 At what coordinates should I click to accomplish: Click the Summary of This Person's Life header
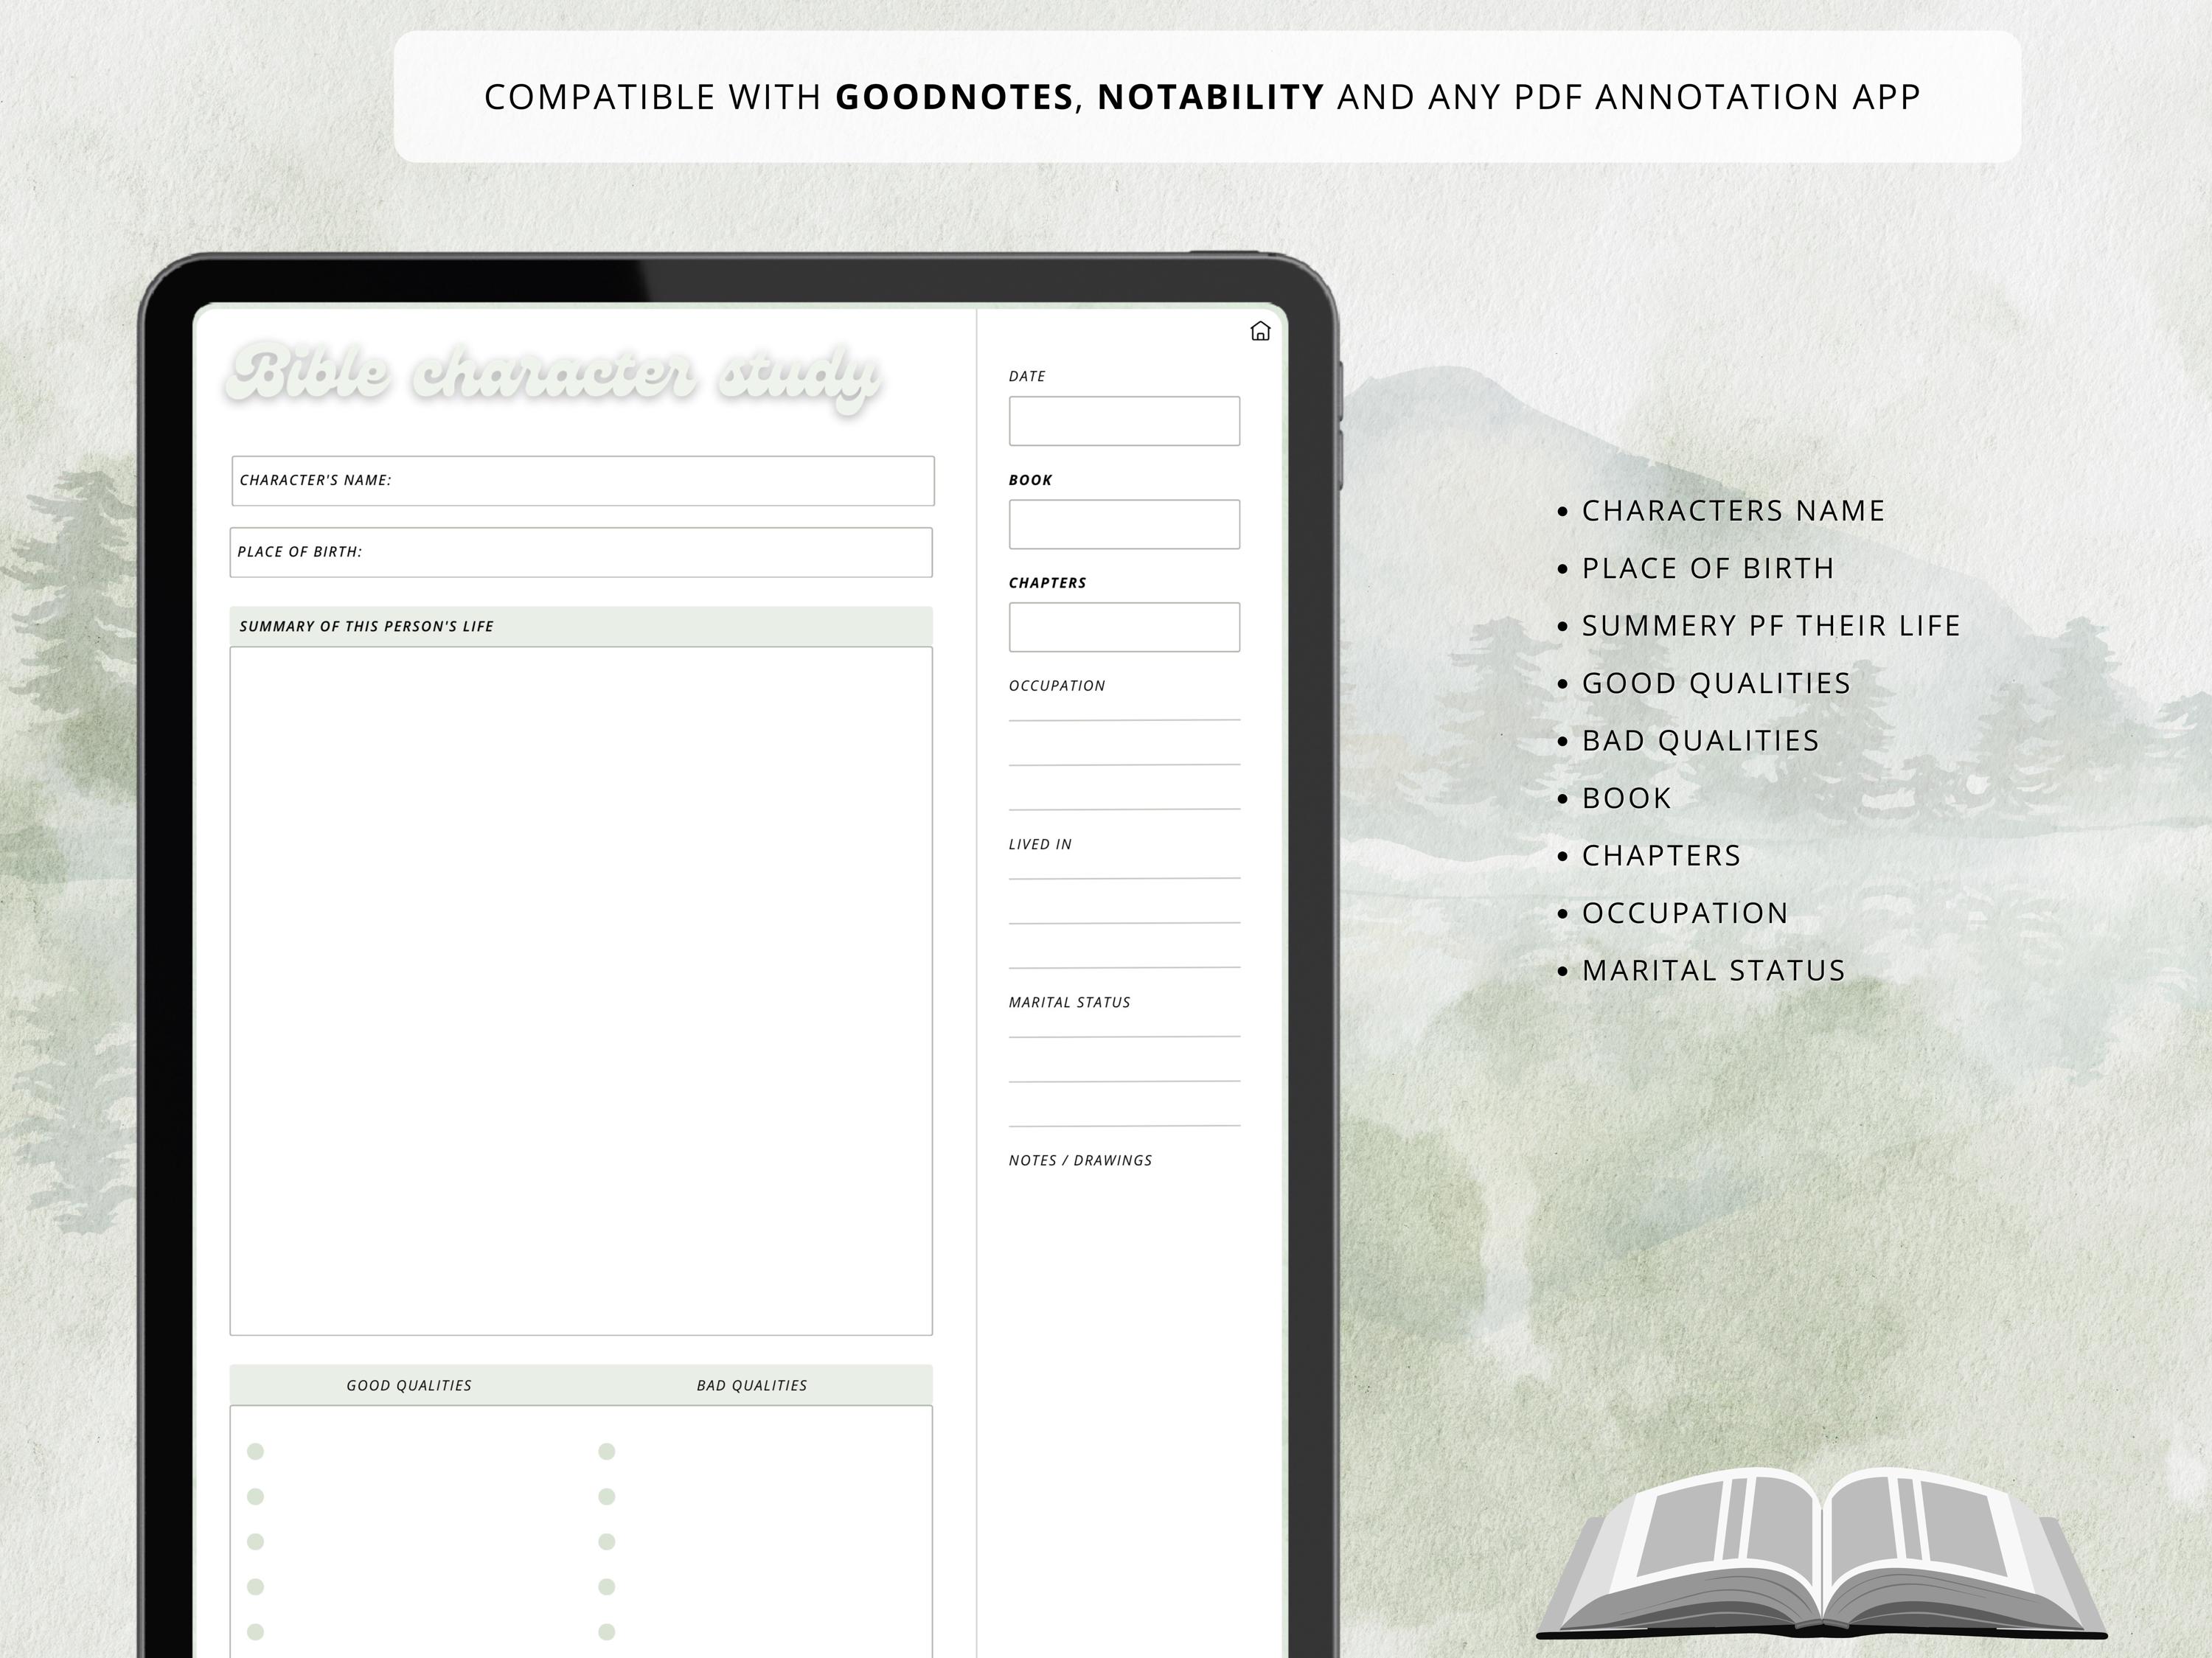[x=581, y=627]
